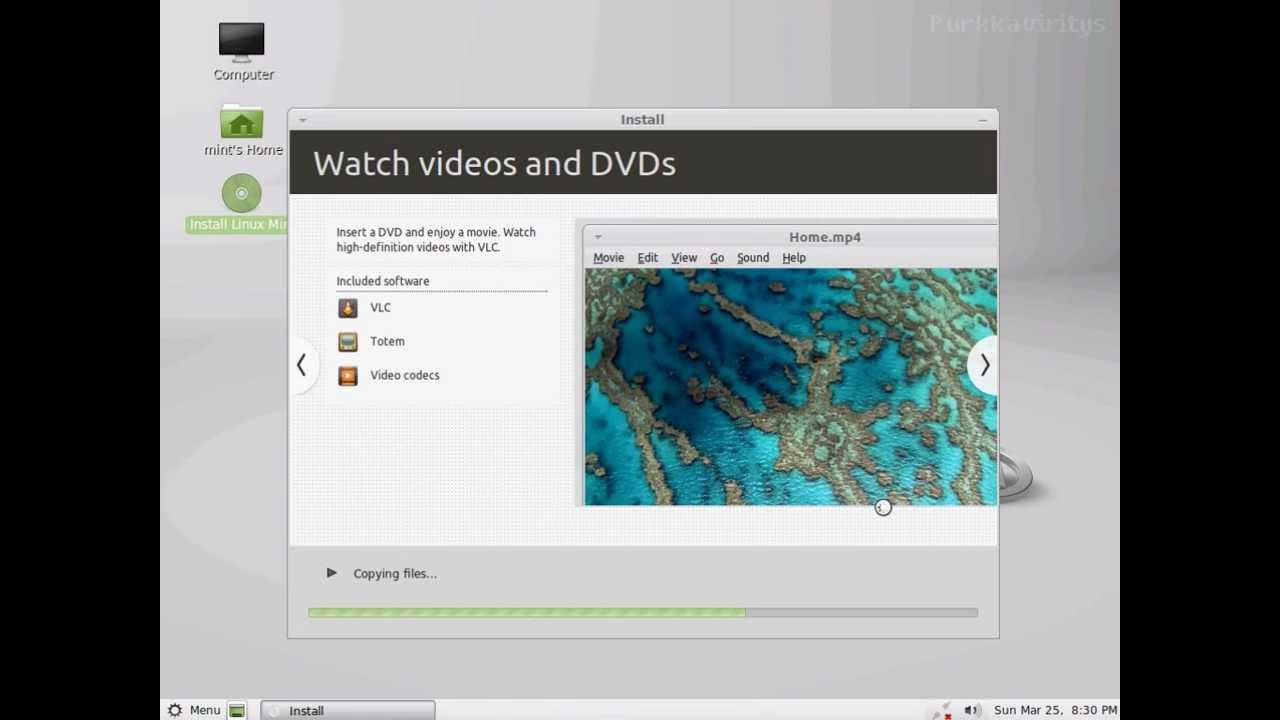This screenshot has height=720, width=1280.
Task: Click the Video codecs label
Action: point(404,376)
